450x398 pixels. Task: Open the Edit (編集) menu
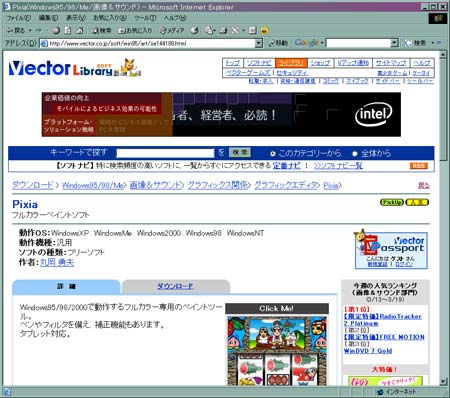coord(48,18)
